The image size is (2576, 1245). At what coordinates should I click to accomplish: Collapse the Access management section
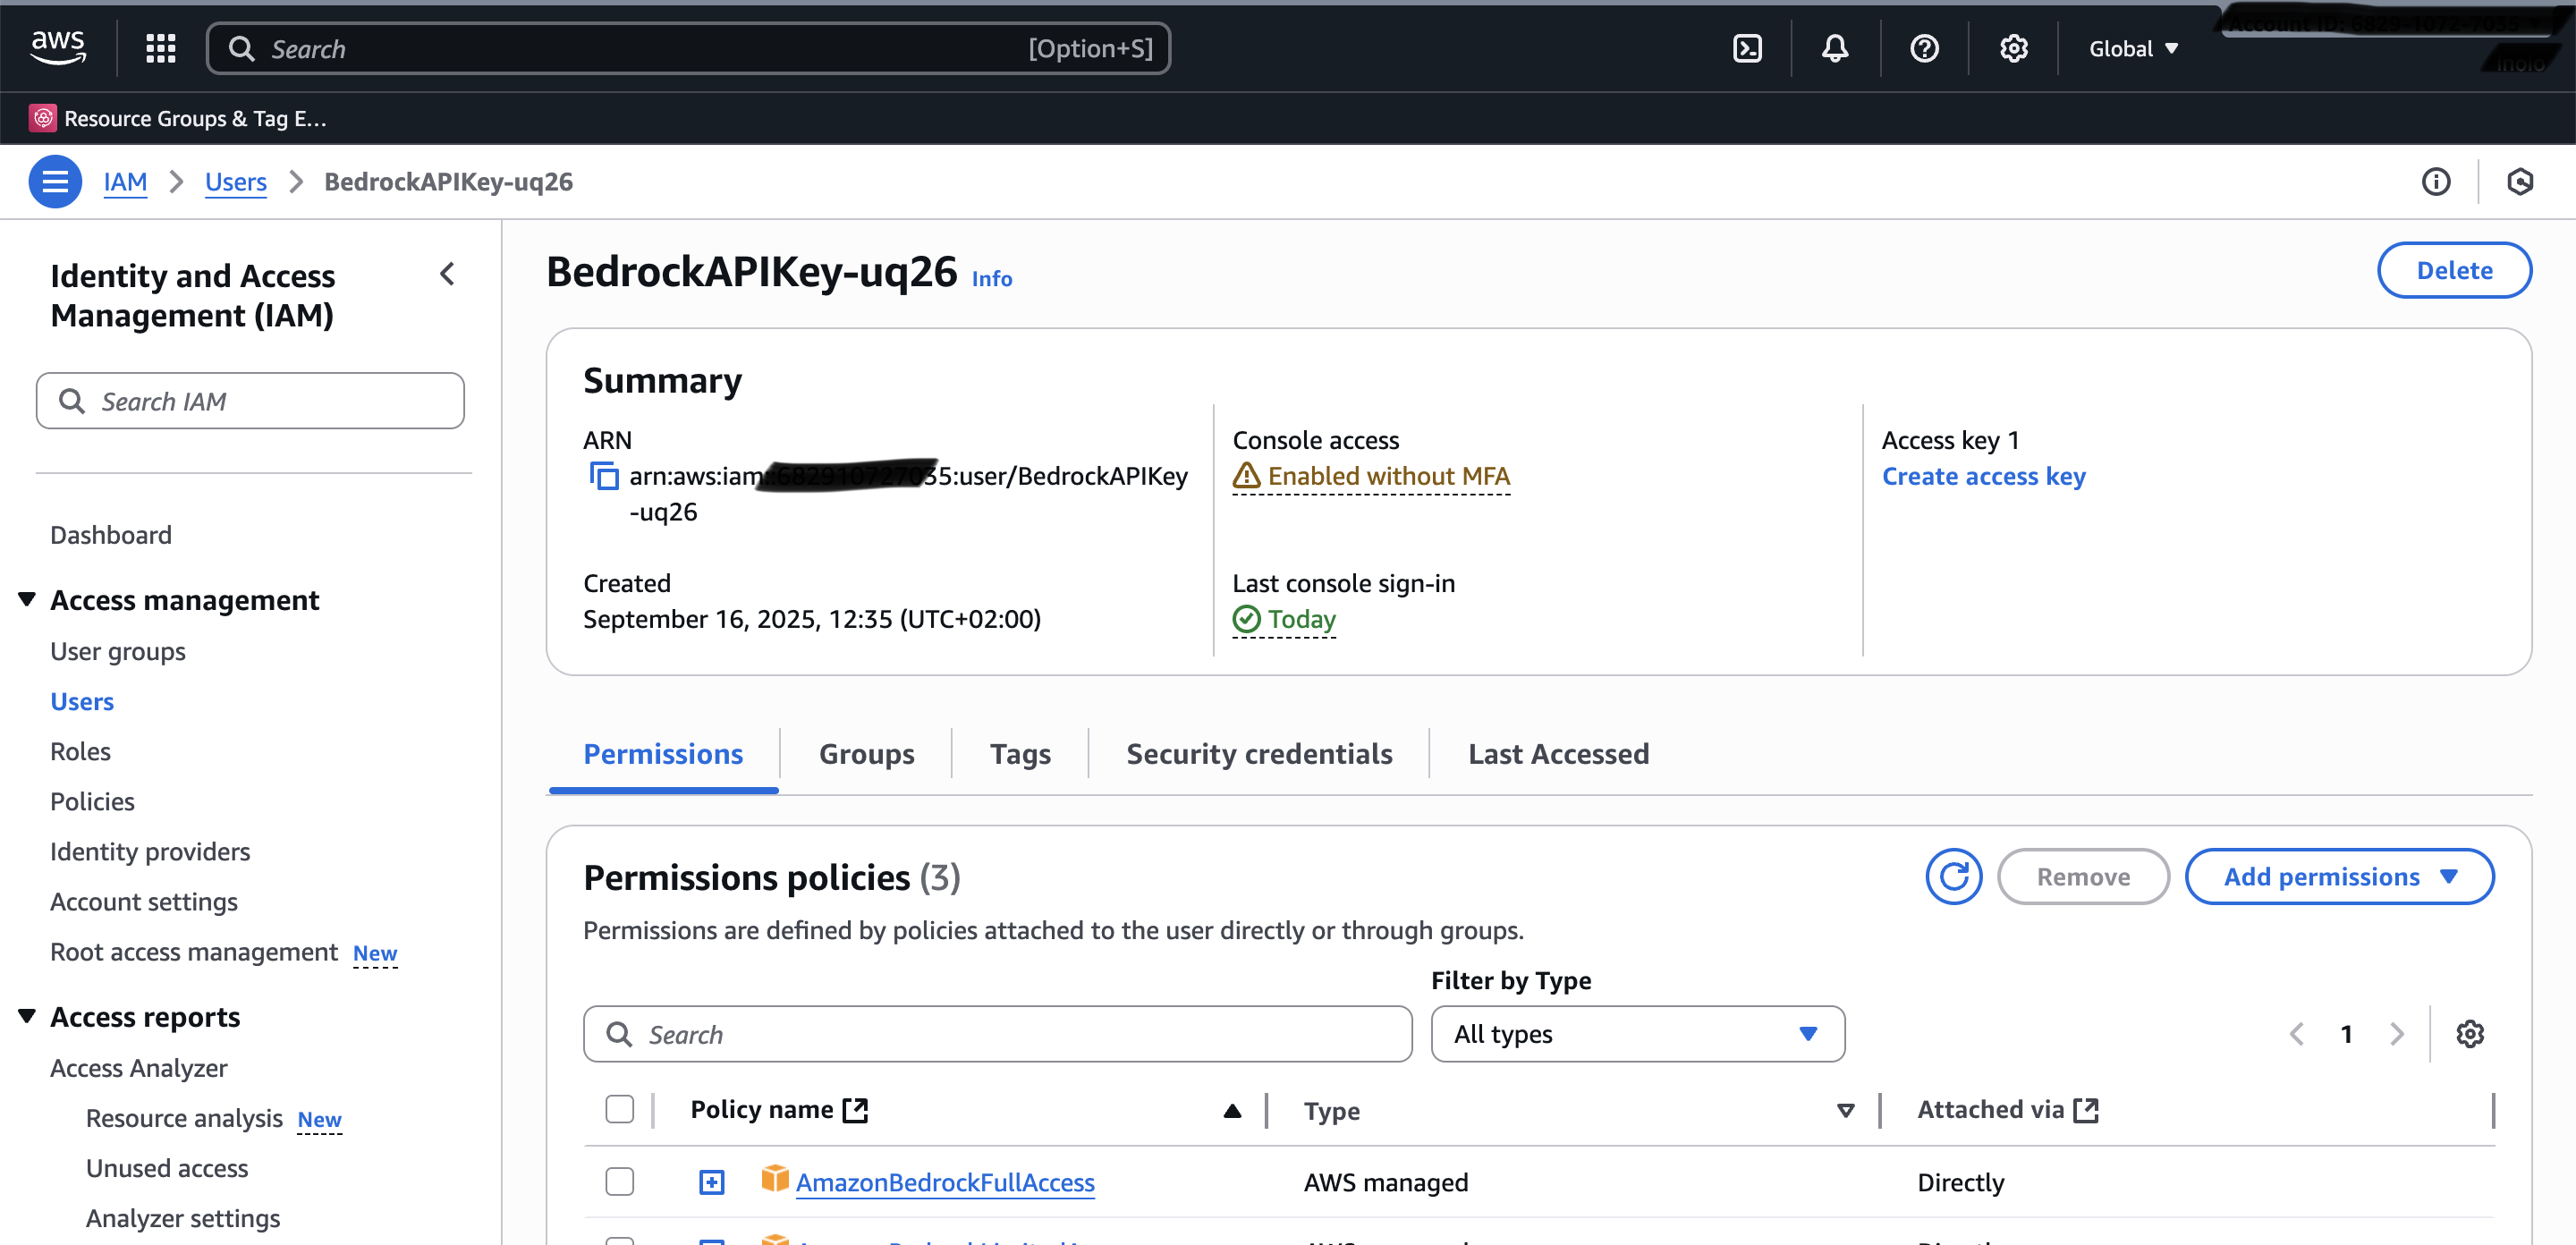pyautogui.click(x=27, y=599)
